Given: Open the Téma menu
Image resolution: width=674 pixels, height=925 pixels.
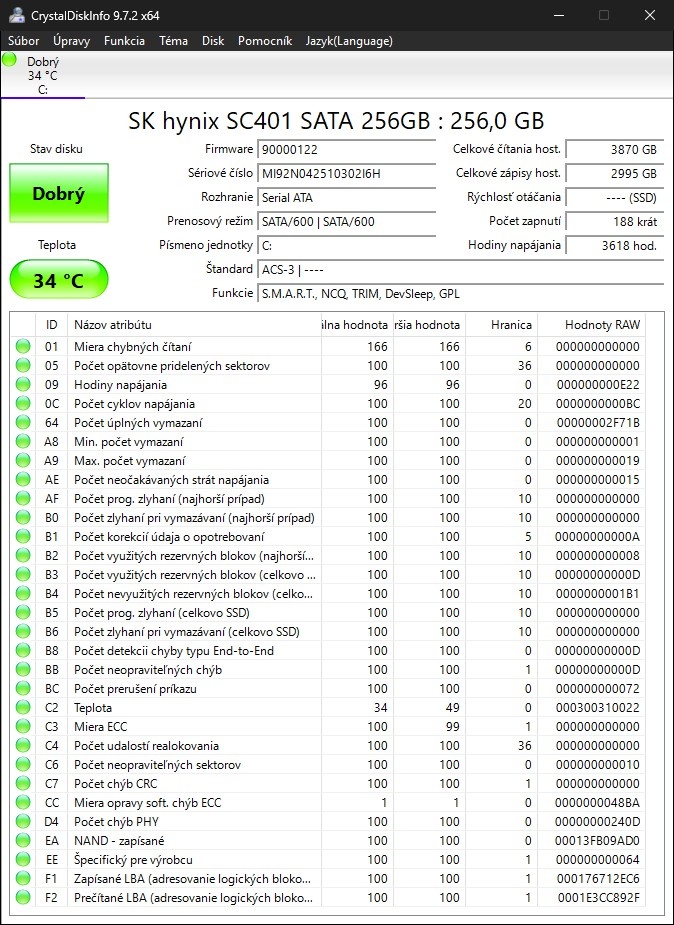Looking at the screenshot, I should [x=173, y=41].
